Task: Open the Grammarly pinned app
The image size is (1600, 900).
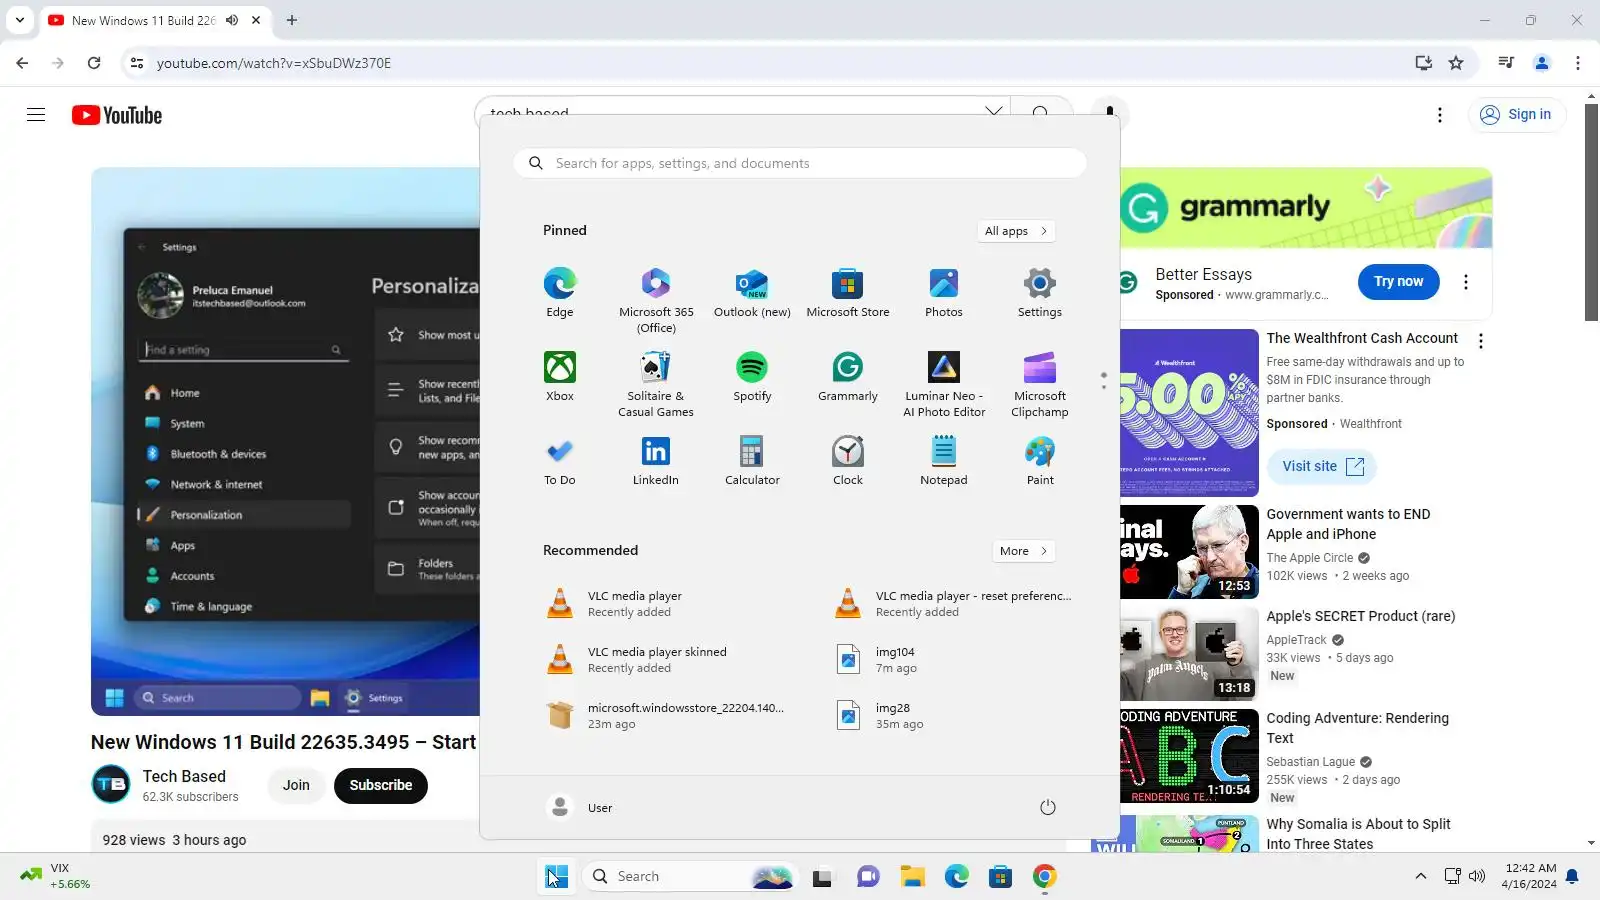Action: 847,376
